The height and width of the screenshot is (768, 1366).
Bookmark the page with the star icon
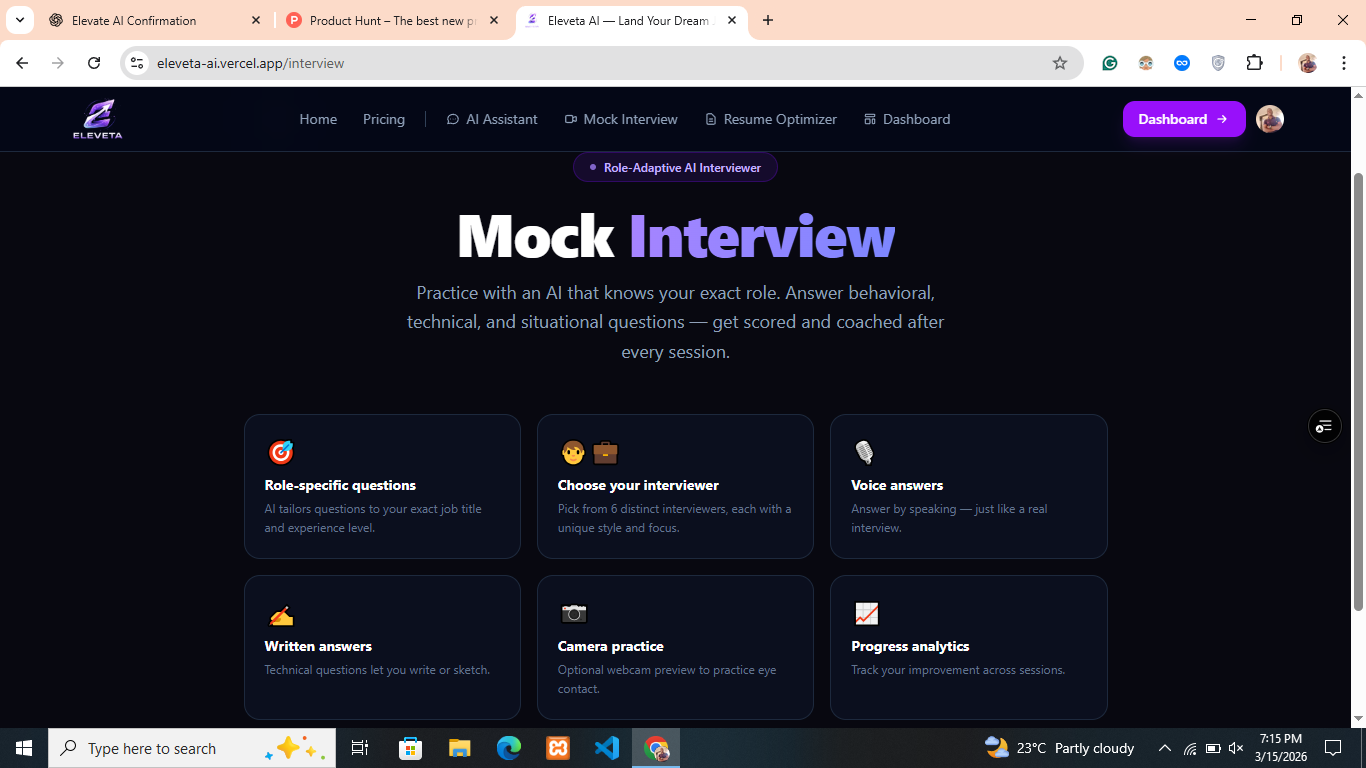(x=1060, y=62)
